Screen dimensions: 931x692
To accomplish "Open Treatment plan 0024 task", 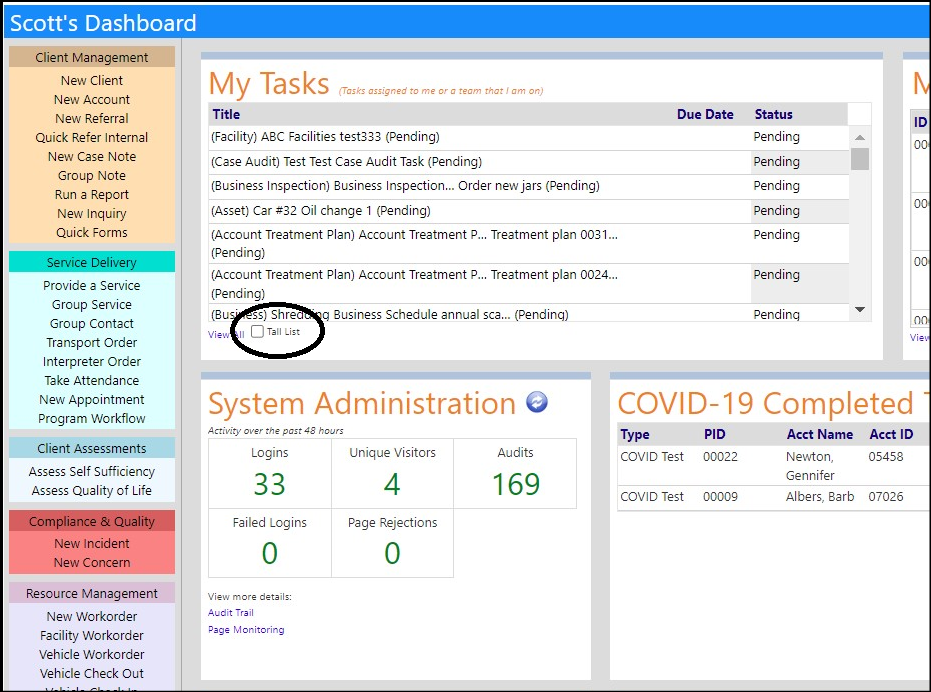I will point(414,283).
